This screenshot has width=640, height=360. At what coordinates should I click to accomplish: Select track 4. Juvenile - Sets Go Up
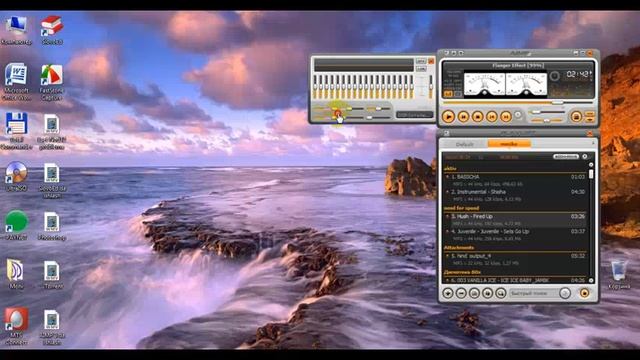tap(516, 235)
